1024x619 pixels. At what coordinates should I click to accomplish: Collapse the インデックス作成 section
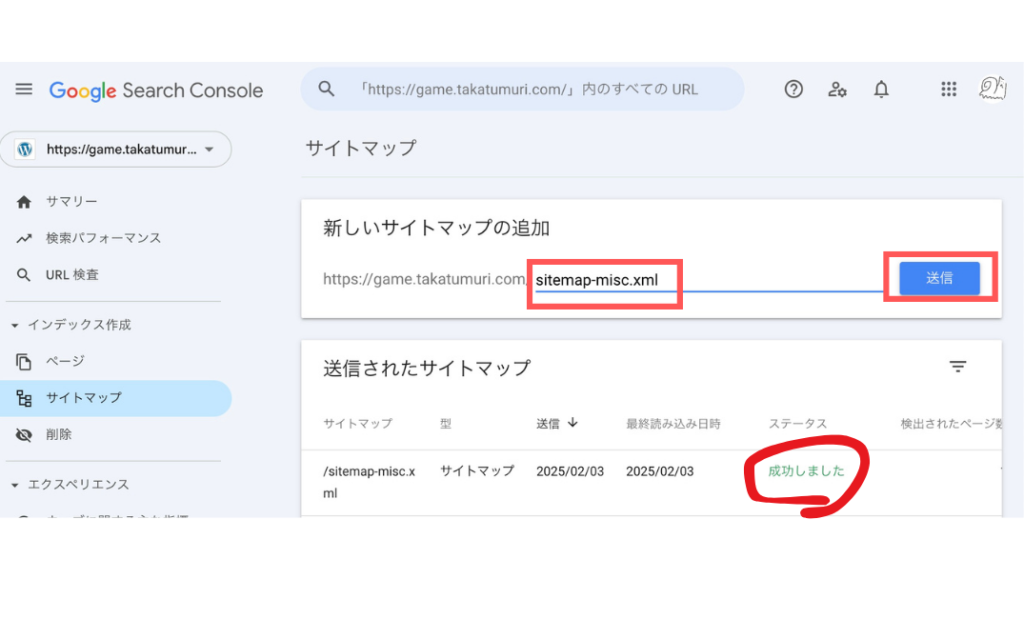(x=15, y=325)
